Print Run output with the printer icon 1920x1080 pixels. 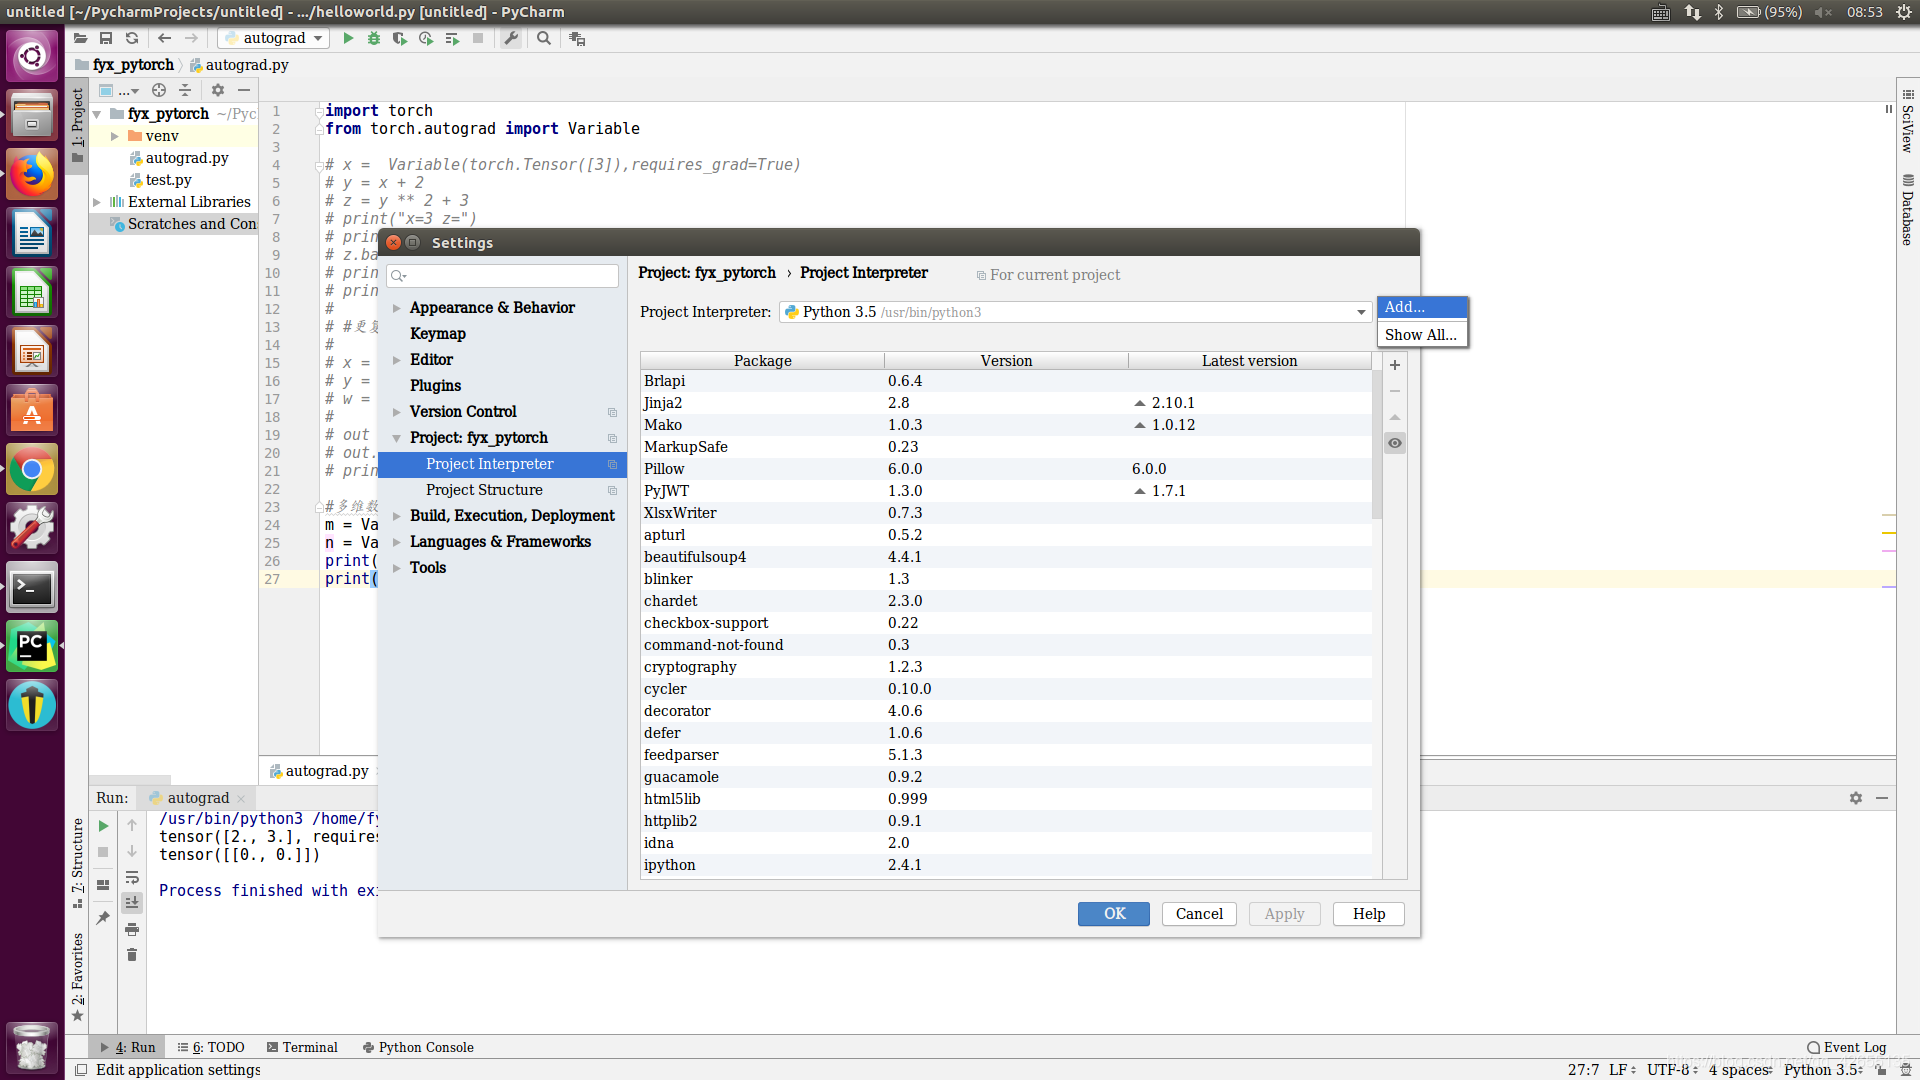pos(132,929)
